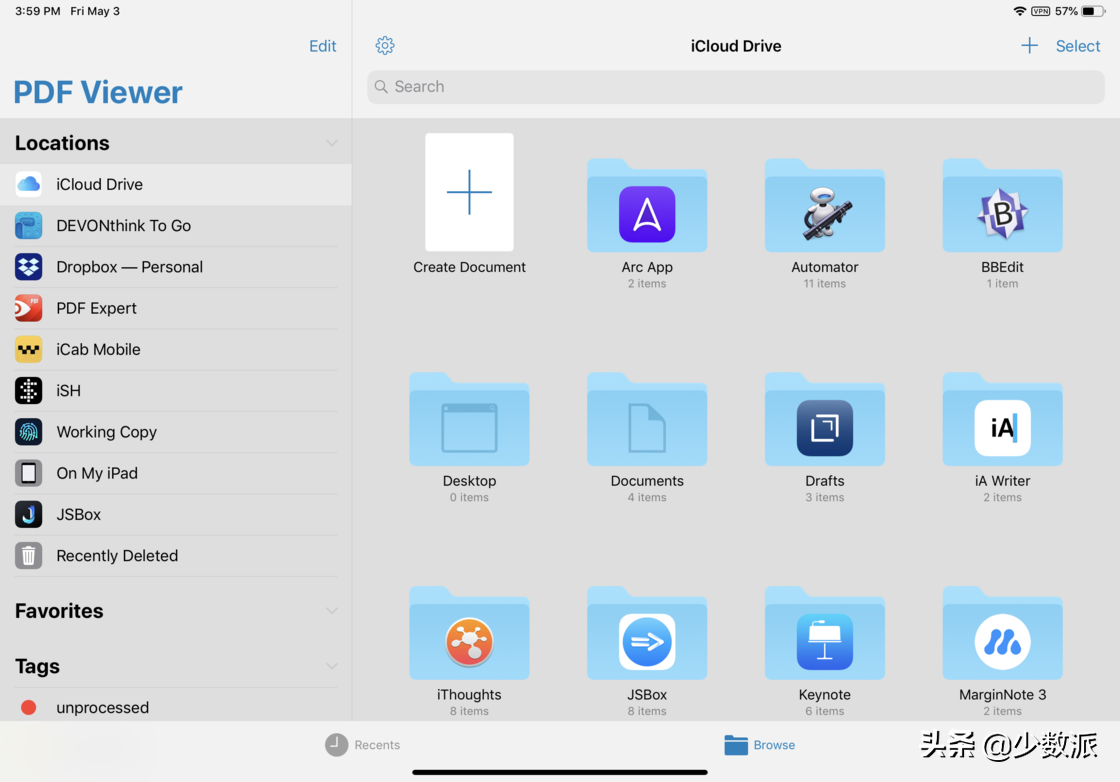Collapse the Locations section chevron

point(331,143)
